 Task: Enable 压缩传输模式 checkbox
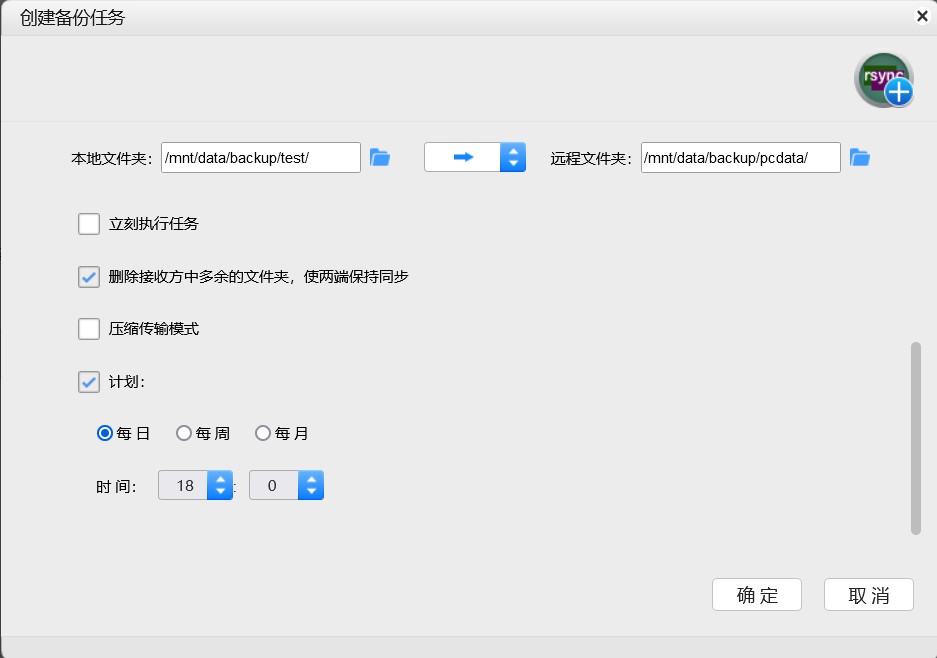(88, 328)
